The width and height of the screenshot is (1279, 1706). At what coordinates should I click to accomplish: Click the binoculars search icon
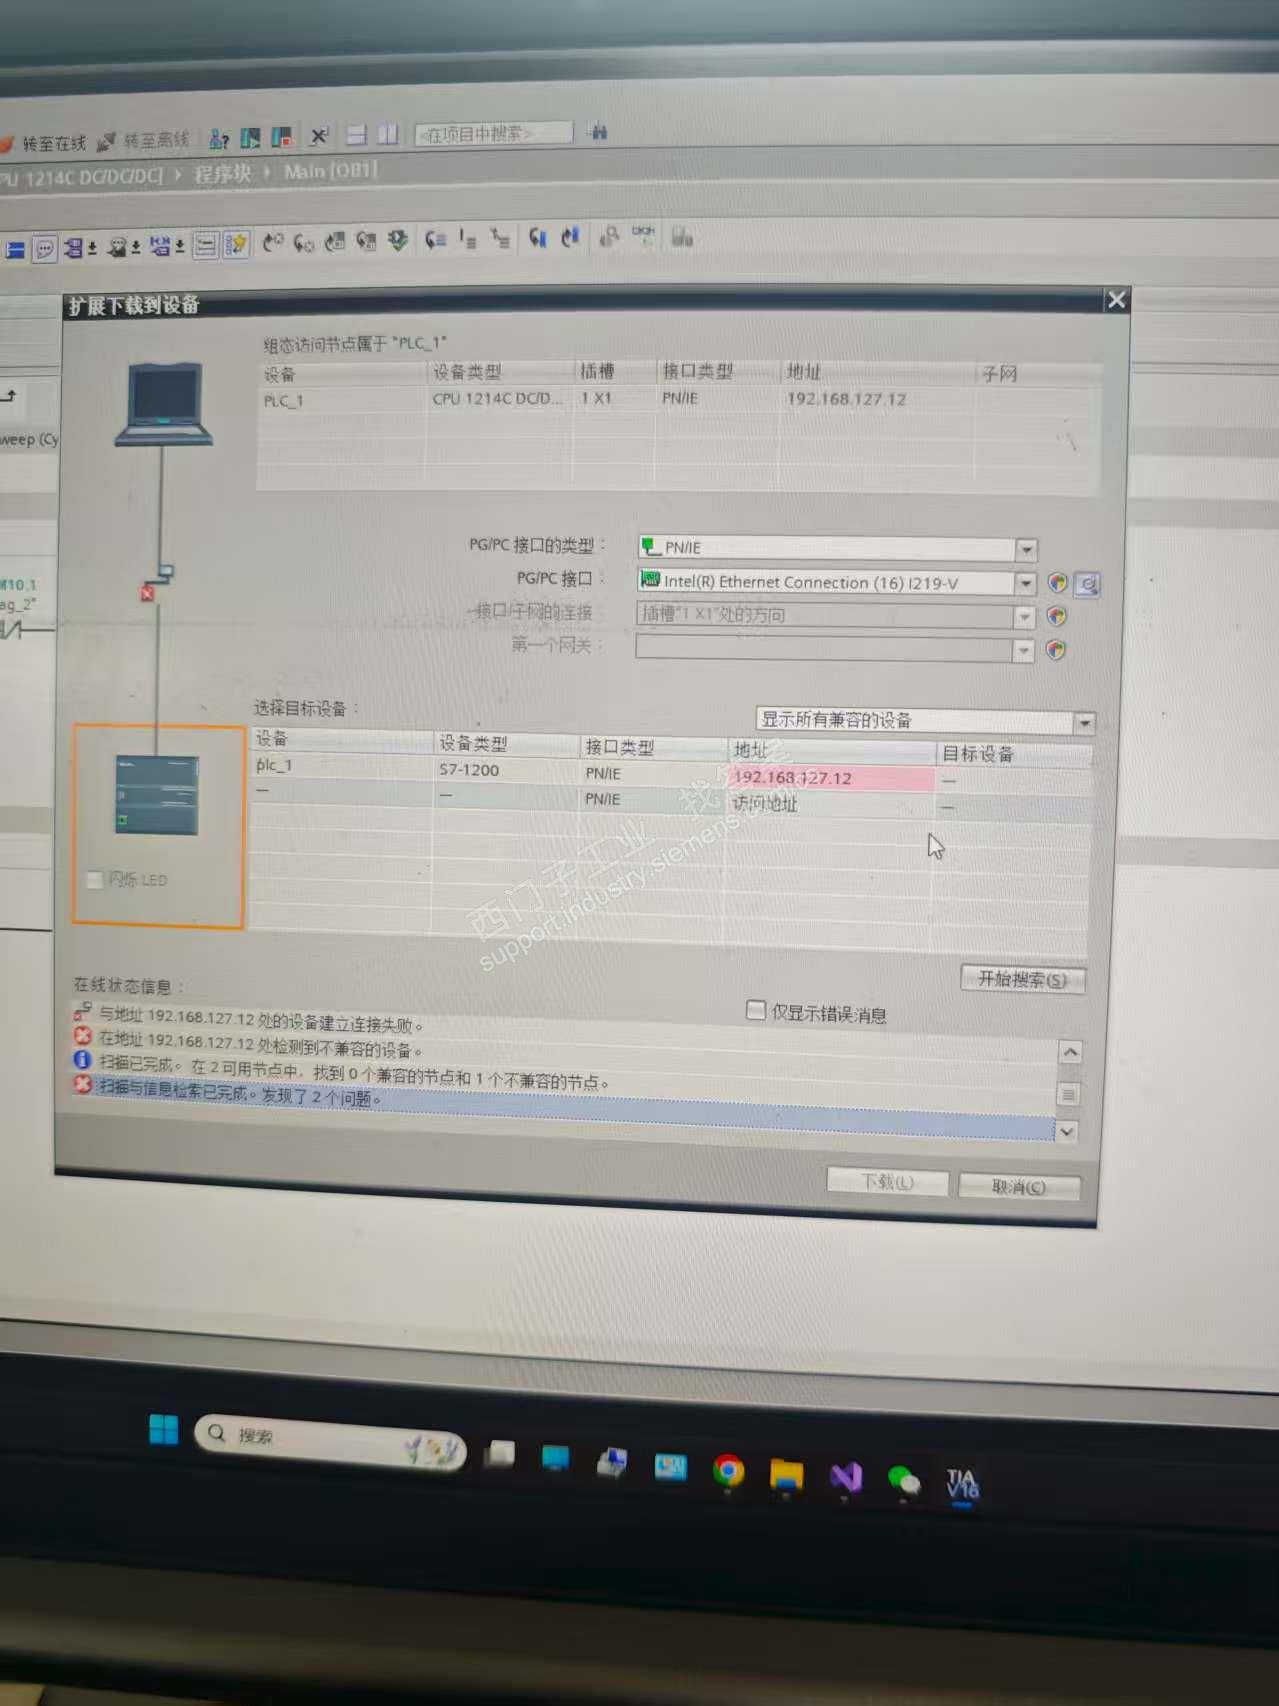click(599, 131)
